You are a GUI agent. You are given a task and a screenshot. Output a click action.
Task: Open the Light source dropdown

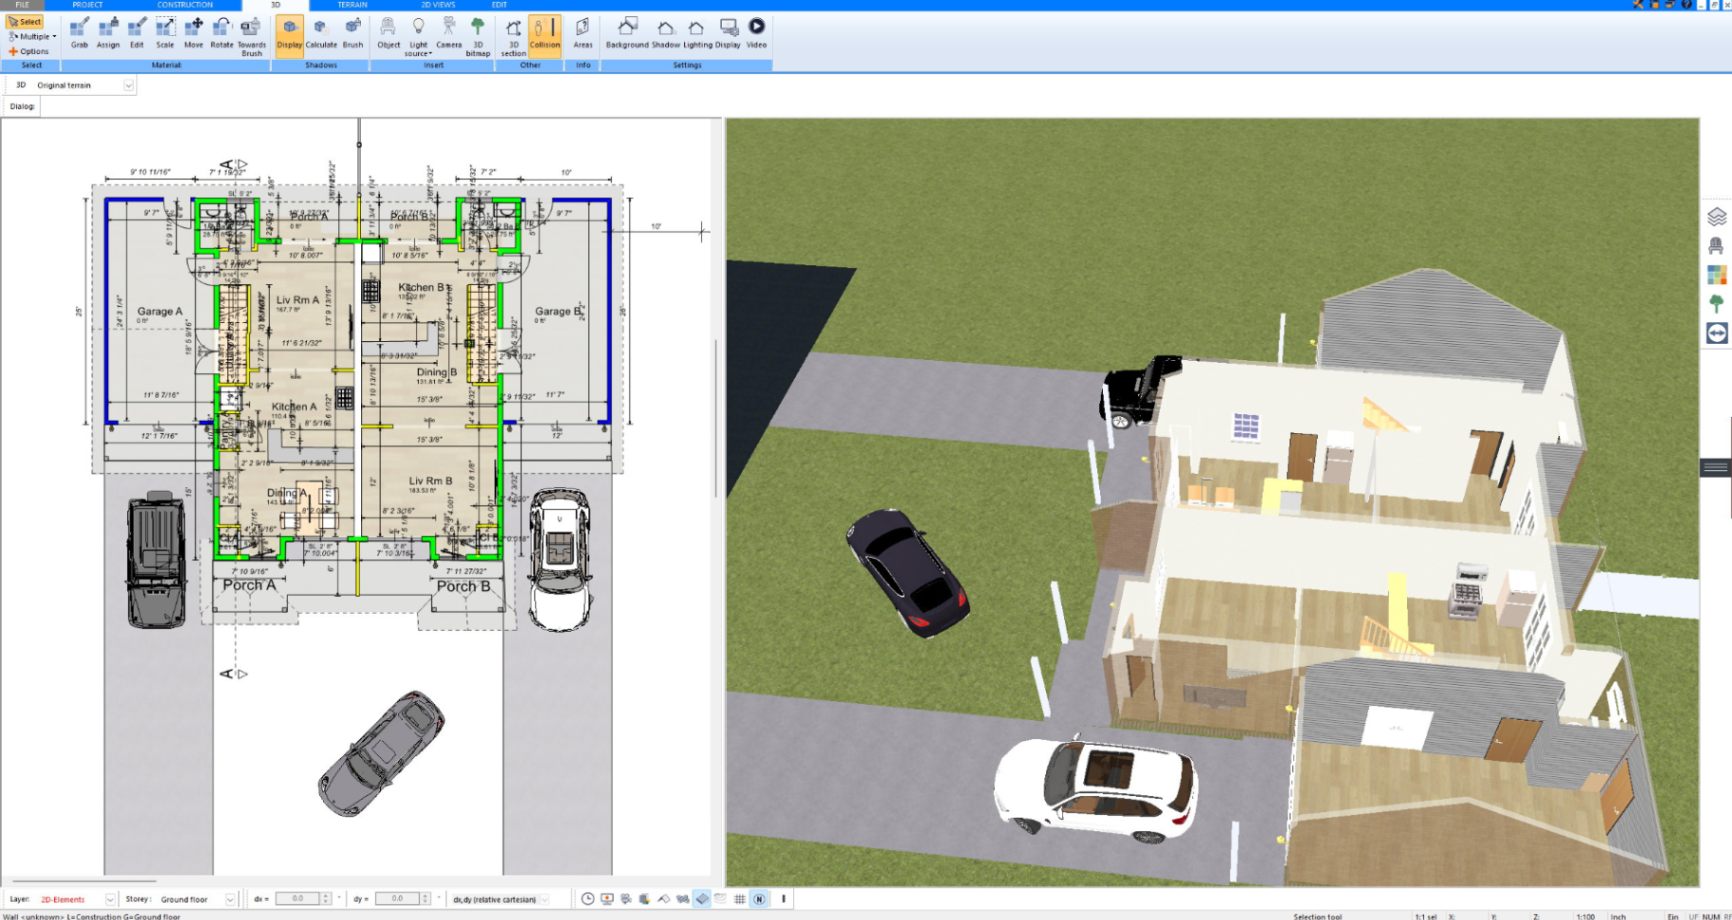[x=418, y=36]
